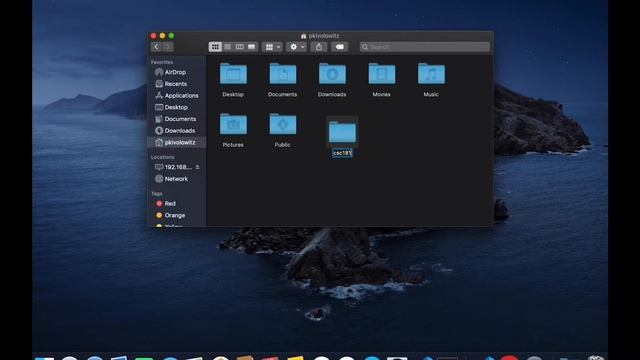Viewport: 640px width, 360px height.
Task: Select Documents in sidebar Favorites
Action: tap(176, 119)
